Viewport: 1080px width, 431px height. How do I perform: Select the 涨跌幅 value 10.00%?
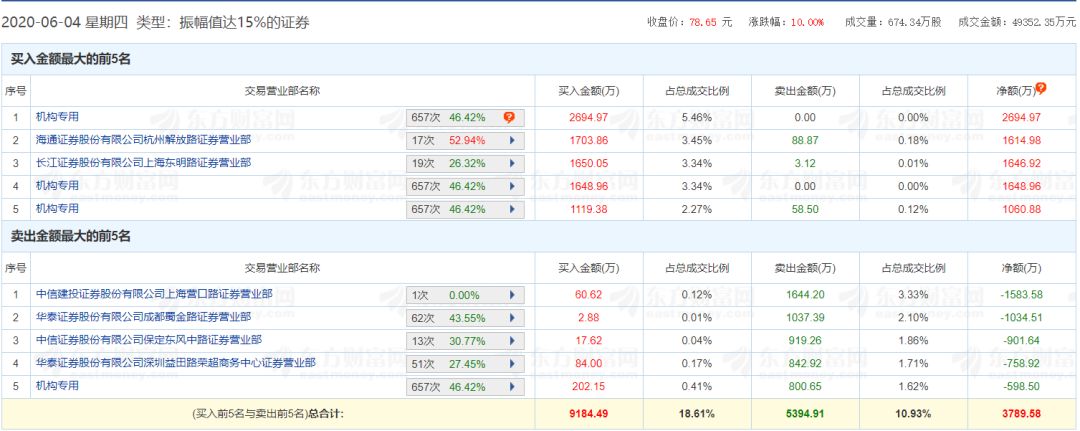pyautogui.click(x=807, y=22)
